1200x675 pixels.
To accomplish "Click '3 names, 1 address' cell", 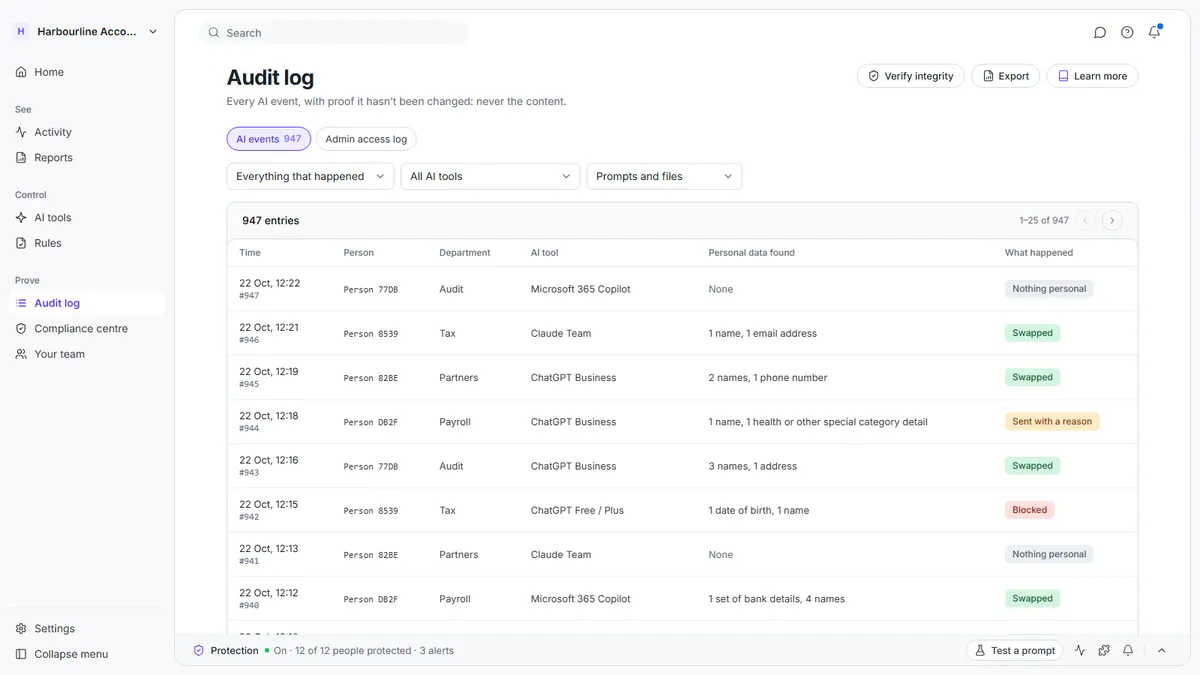I will click(755, 466).
